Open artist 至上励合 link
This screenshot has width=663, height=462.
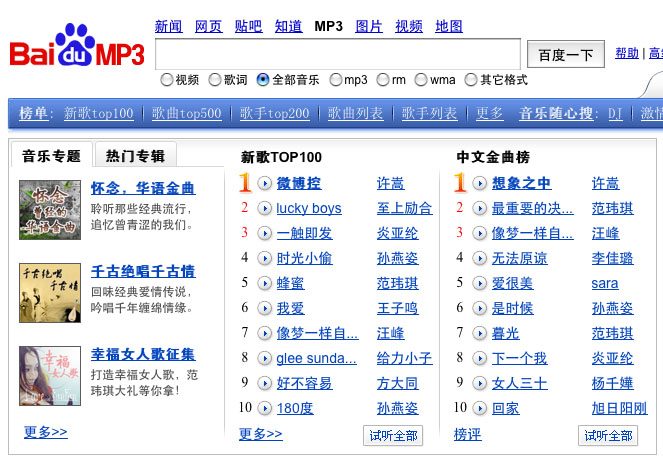coord(404,208)
